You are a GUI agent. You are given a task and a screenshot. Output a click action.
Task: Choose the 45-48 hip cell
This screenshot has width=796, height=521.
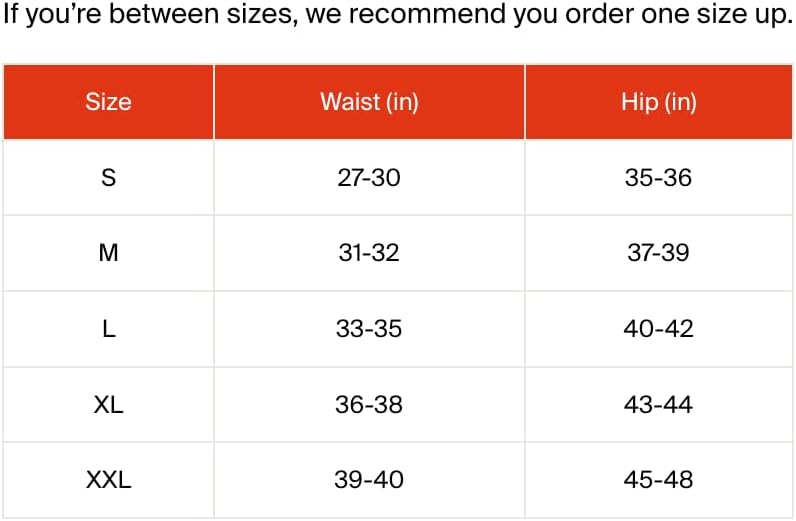point(658,480)
